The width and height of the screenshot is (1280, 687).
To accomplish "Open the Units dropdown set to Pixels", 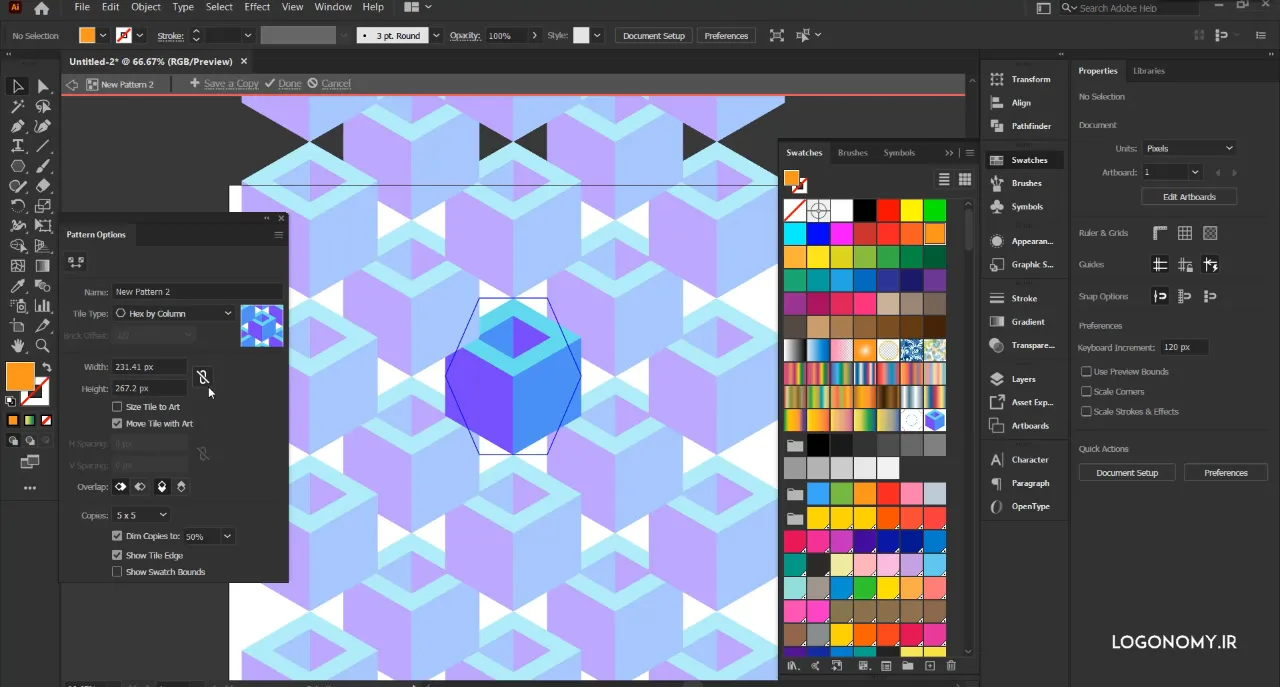I will tap(1188, 148).
